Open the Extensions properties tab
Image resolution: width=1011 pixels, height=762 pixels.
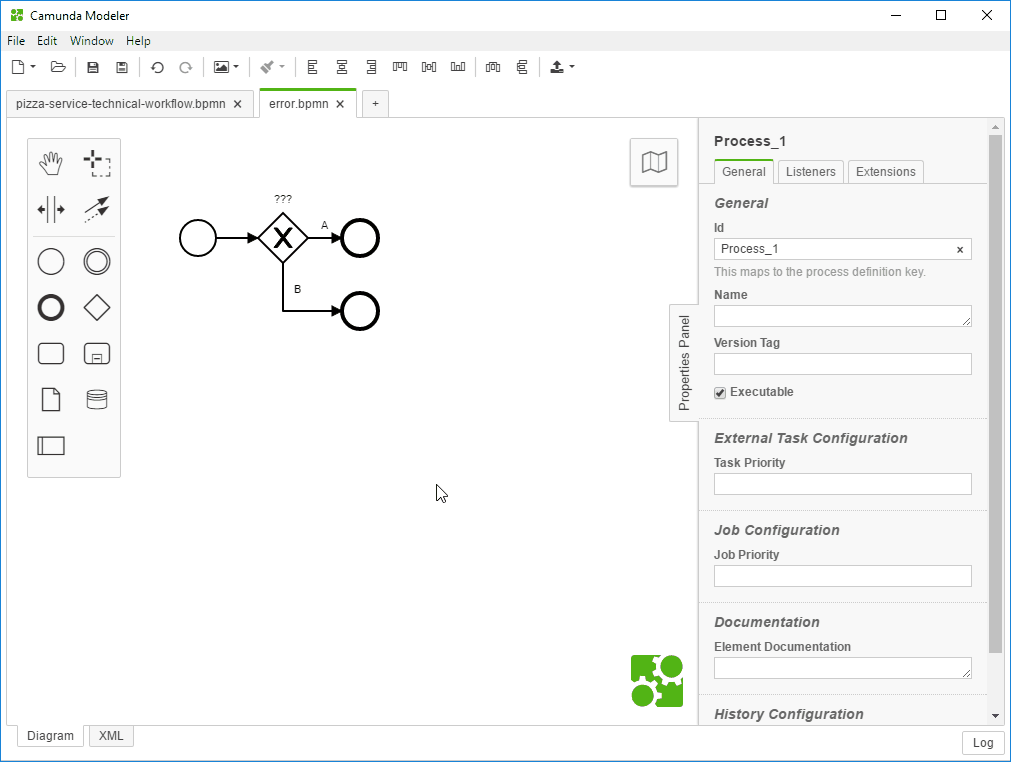[x=885, y=171]
